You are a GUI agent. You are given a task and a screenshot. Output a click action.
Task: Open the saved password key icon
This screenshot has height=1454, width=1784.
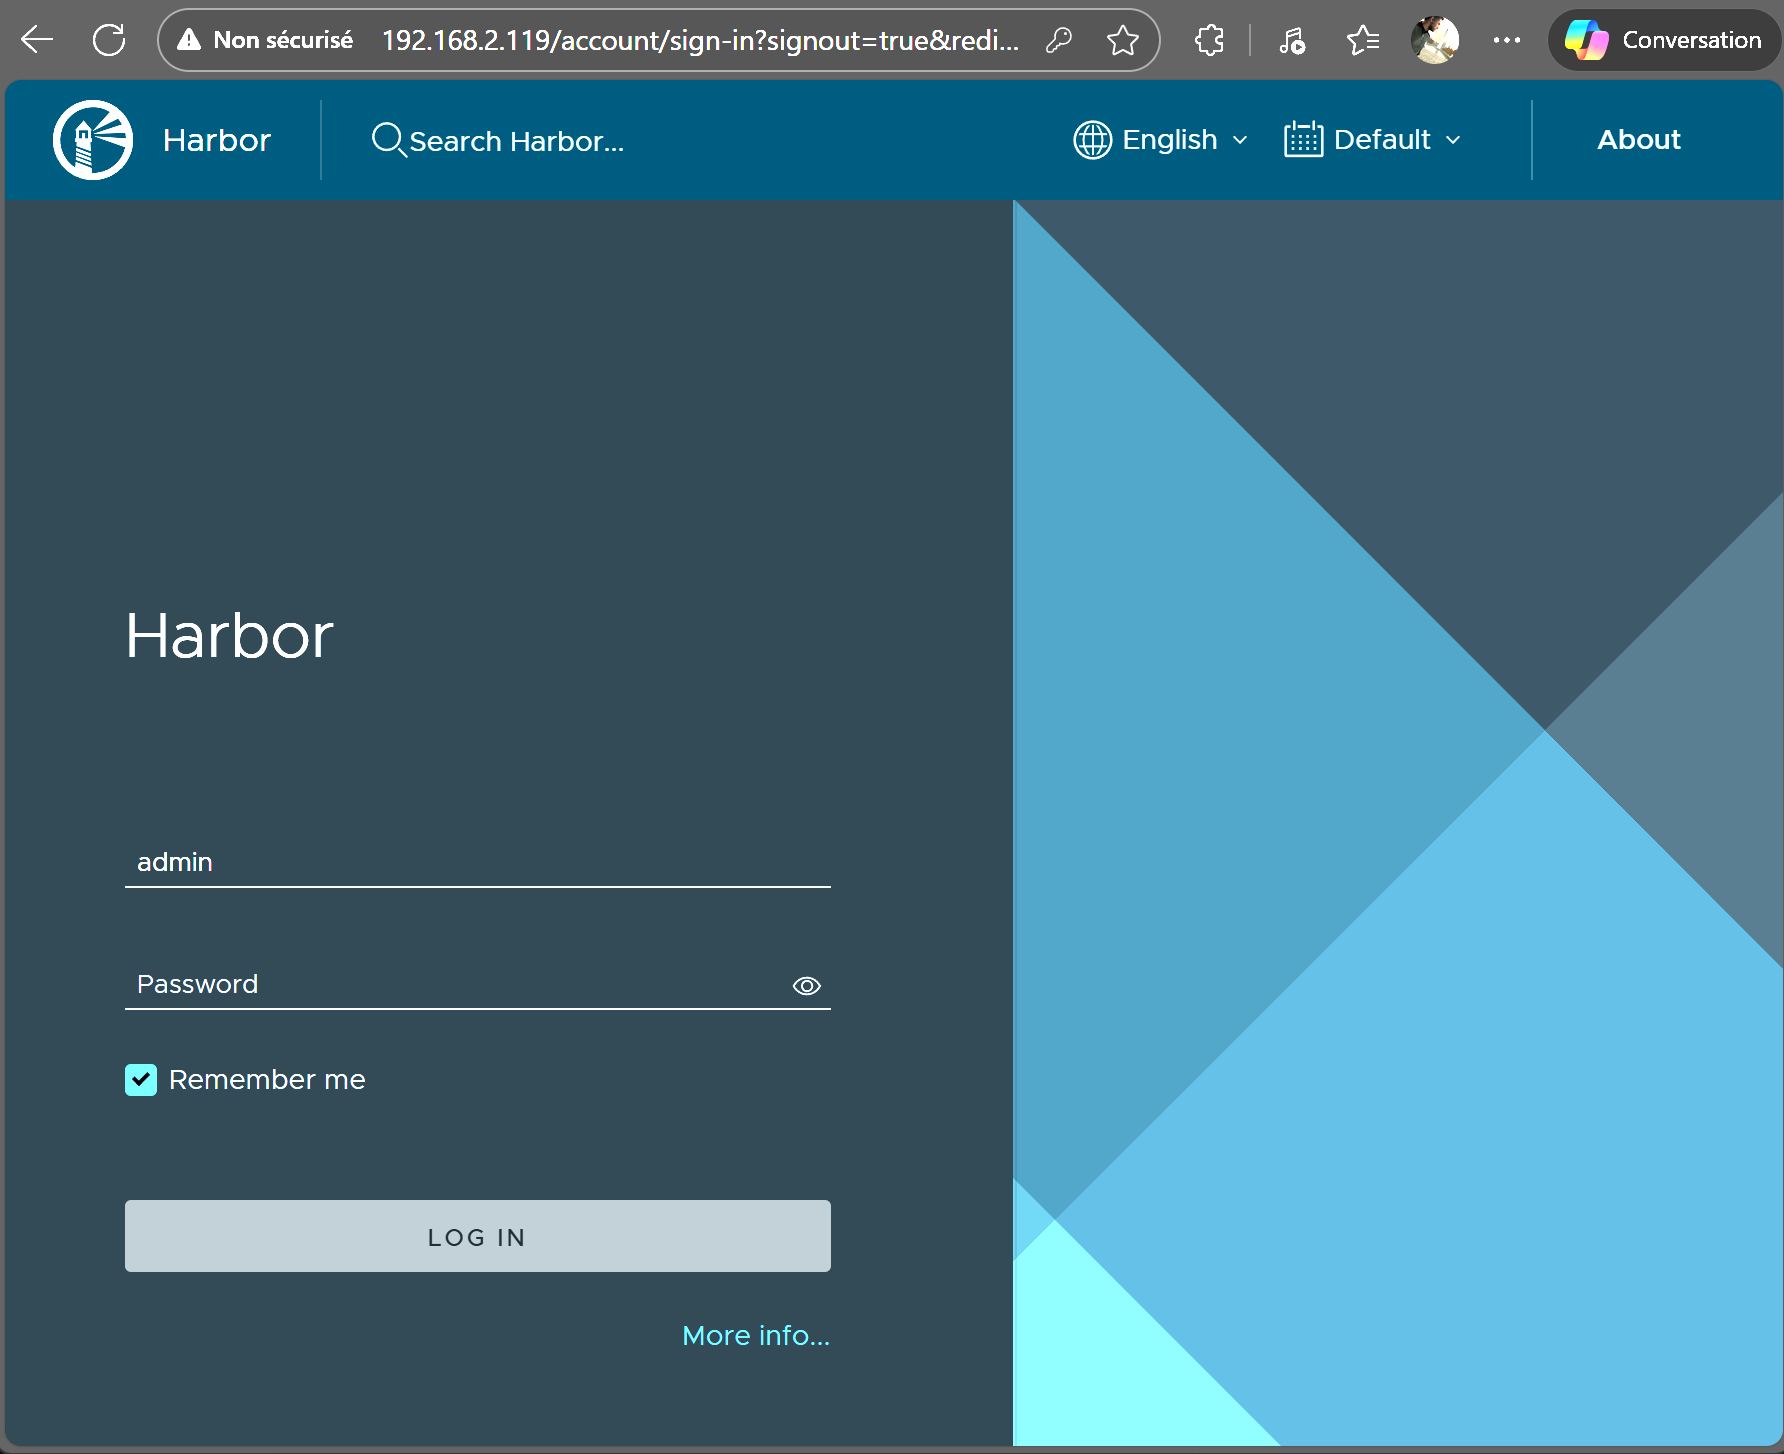tap(1058, 40)
